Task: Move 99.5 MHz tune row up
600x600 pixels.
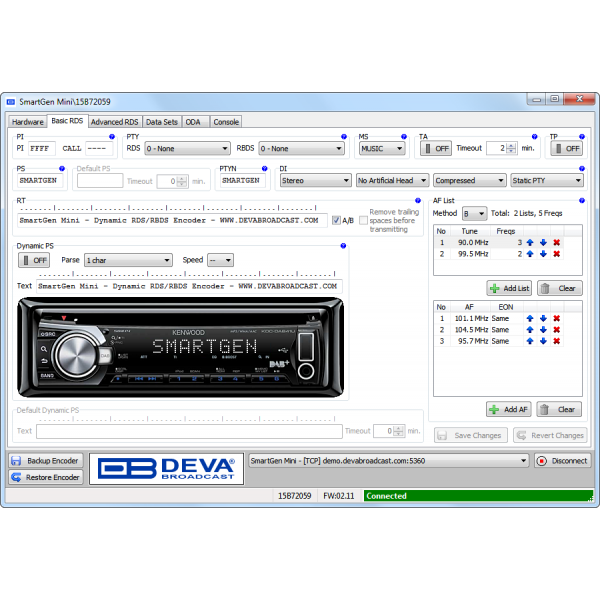Action: tap(530, 254)
